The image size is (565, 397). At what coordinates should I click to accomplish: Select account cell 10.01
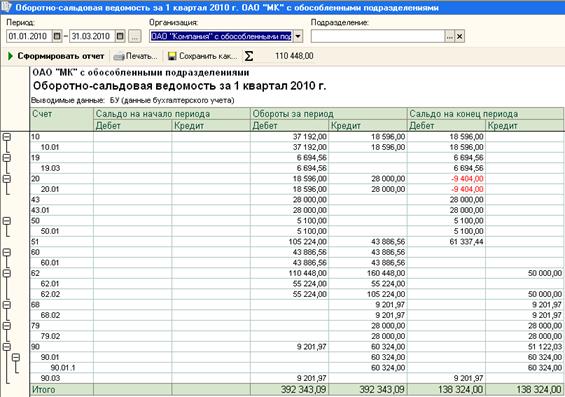[62, 147]
